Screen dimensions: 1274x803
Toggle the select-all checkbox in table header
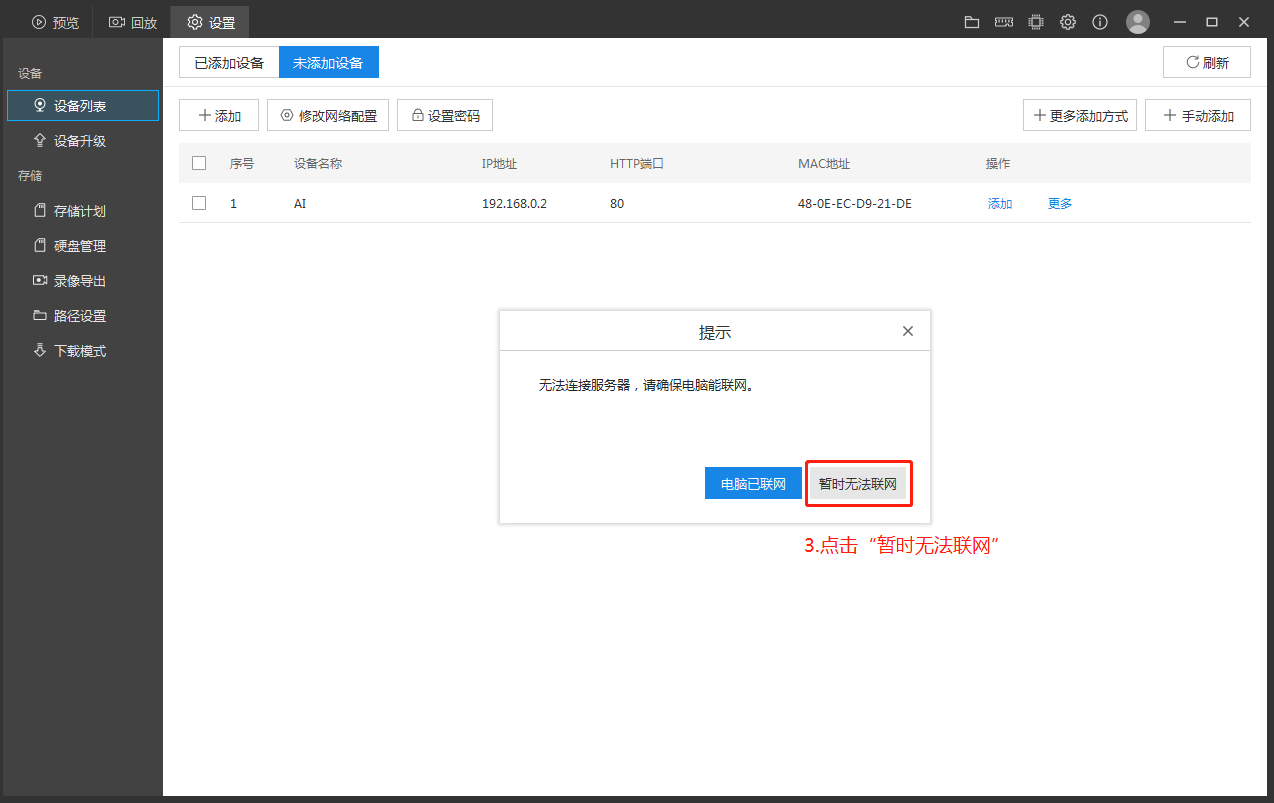[x=199, y=163]
